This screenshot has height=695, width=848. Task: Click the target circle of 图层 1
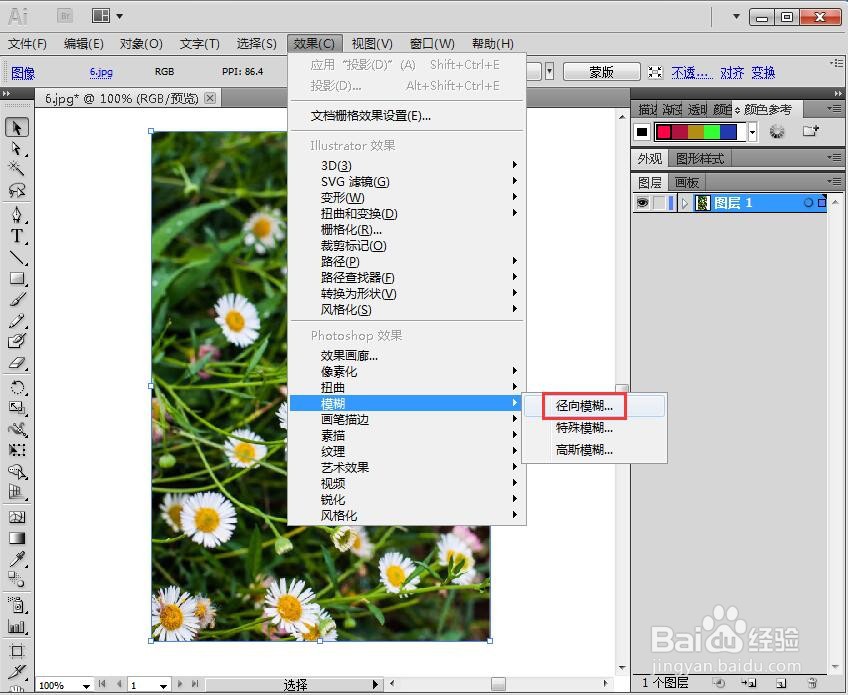pos(808,203)
